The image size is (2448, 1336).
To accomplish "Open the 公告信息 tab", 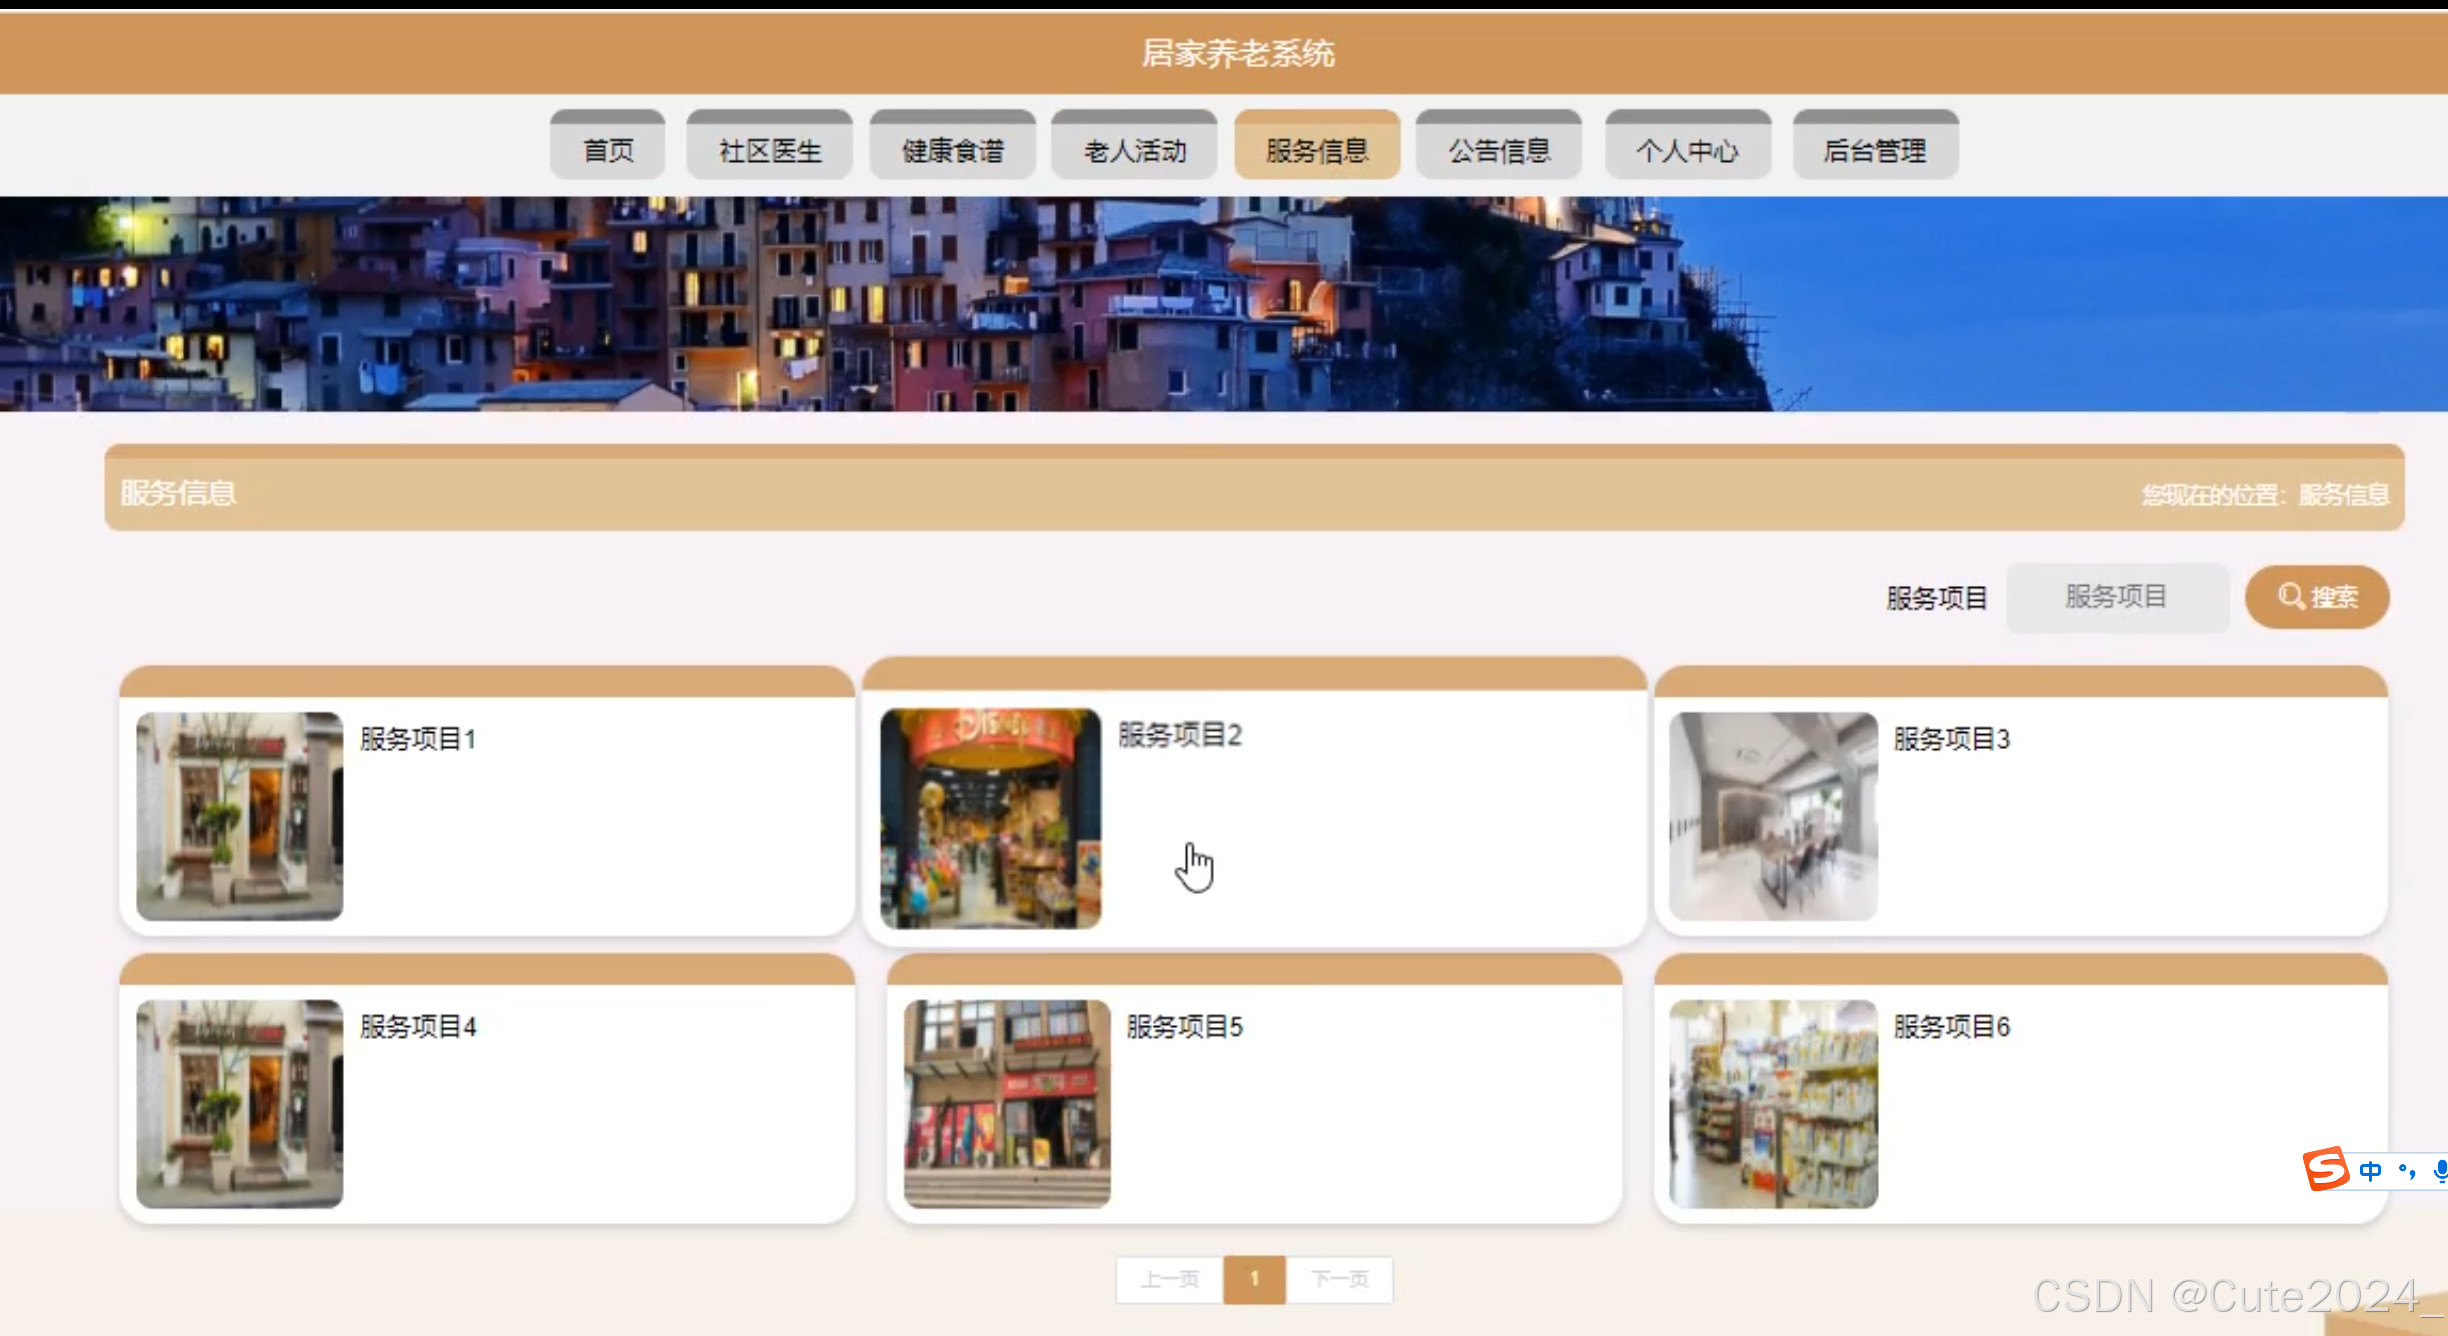I will [x=1498, y=150].
